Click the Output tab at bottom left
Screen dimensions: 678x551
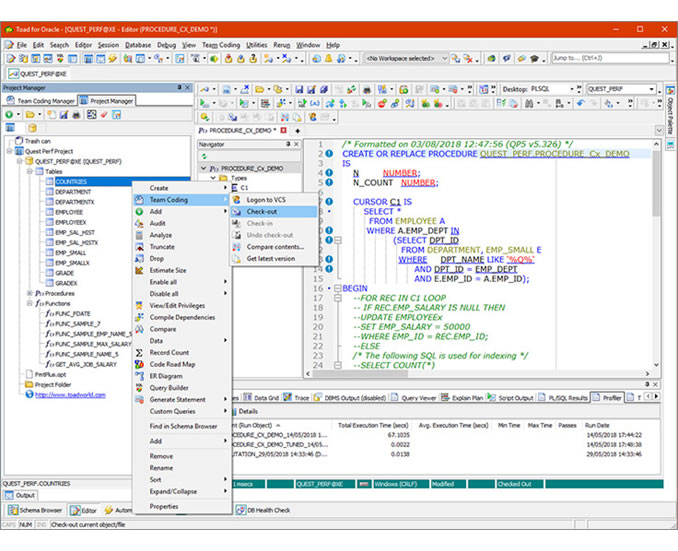pos(20,495)
